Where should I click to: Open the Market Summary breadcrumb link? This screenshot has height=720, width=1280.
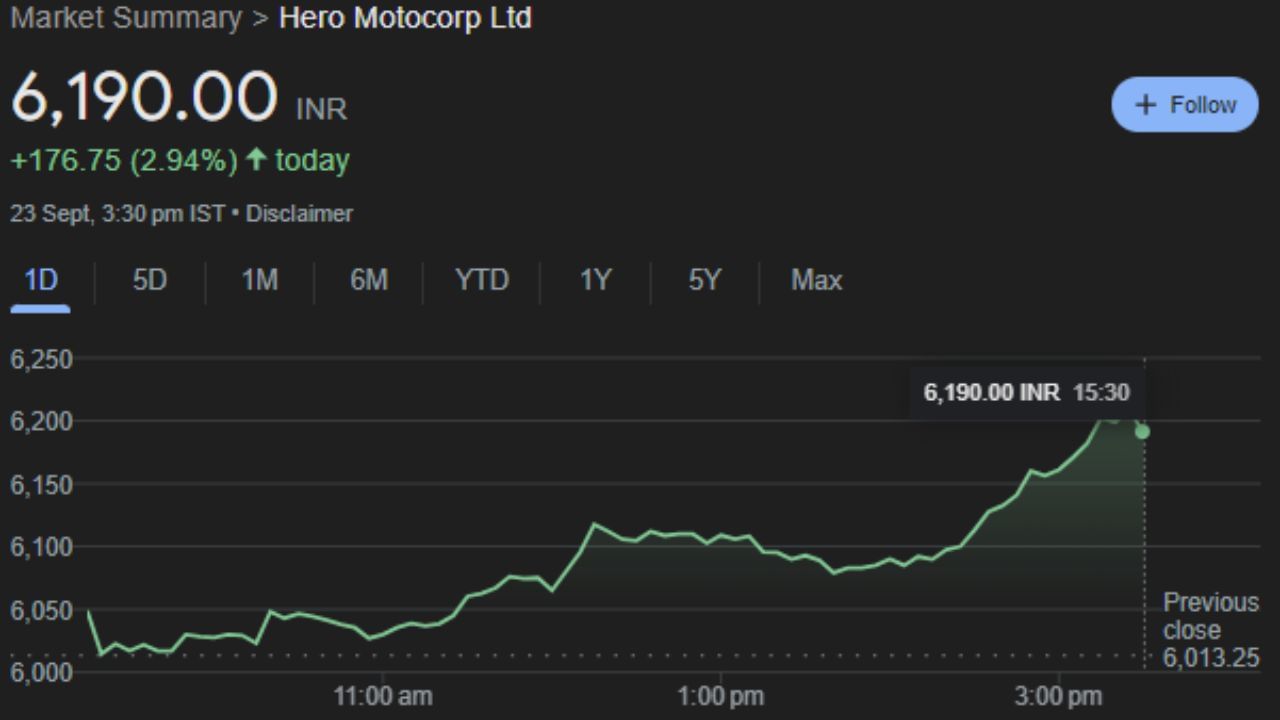tap(126, 18)
